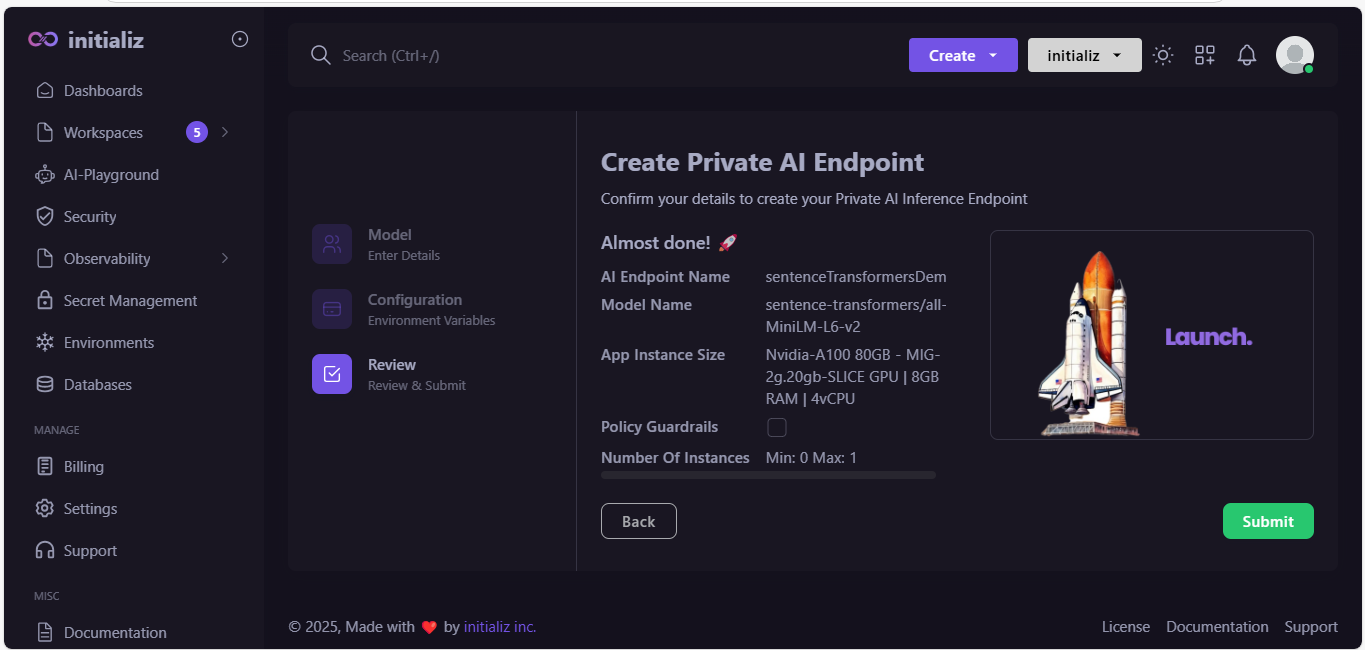Open the Create dropdown button

962,56
